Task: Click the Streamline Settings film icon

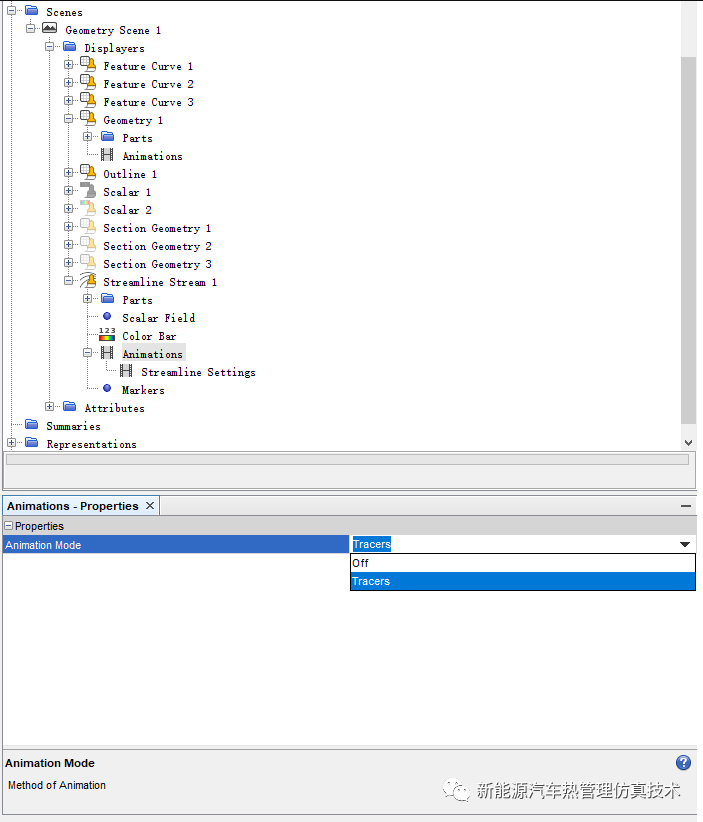Action: tap(126, 371)
